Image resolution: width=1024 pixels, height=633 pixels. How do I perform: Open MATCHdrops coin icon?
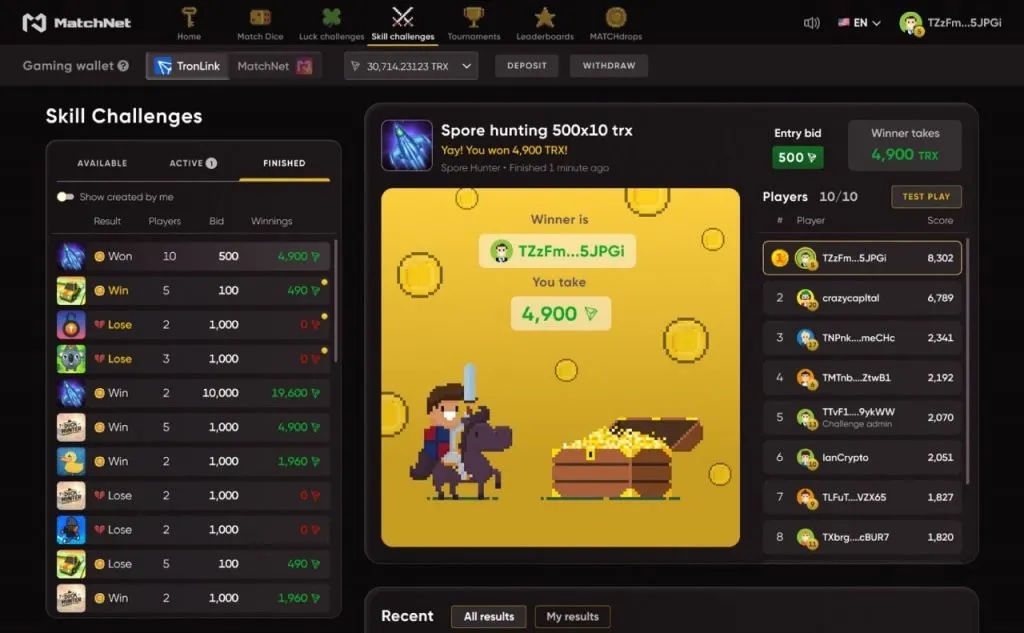coord(615,18)
